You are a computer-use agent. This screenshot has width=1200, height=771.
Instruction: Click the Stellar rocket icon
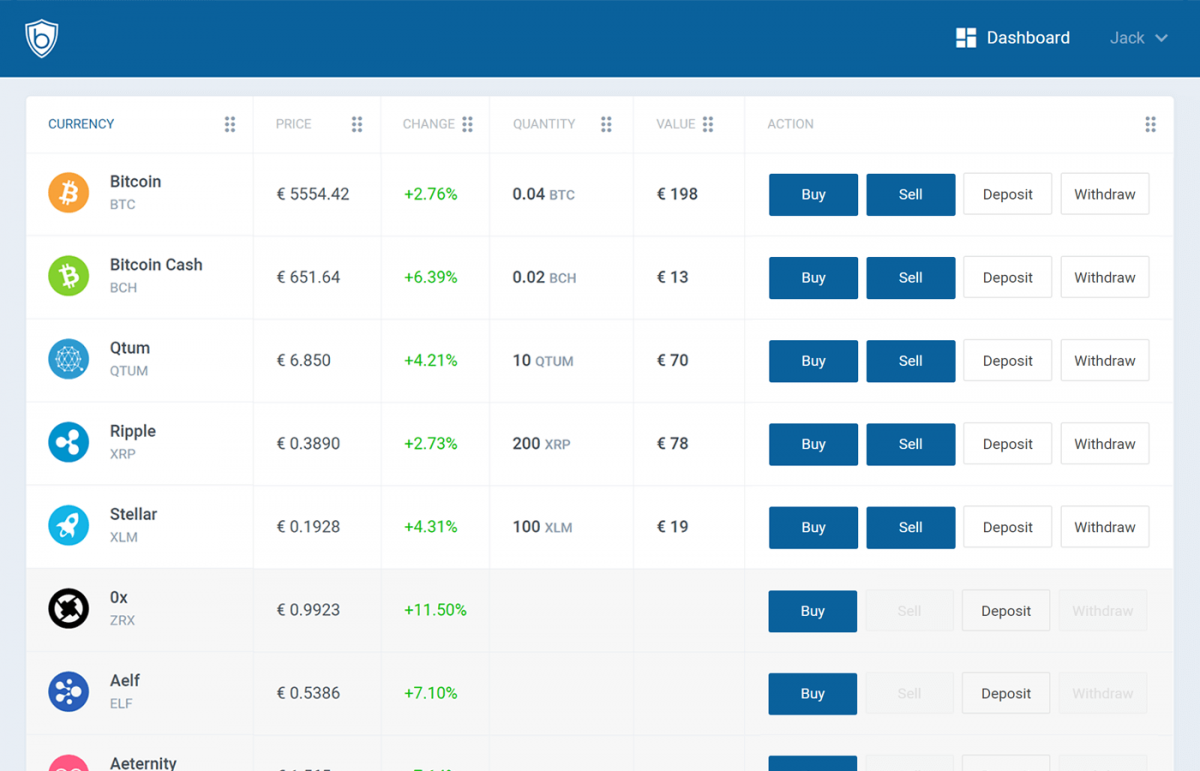point(69,525)
